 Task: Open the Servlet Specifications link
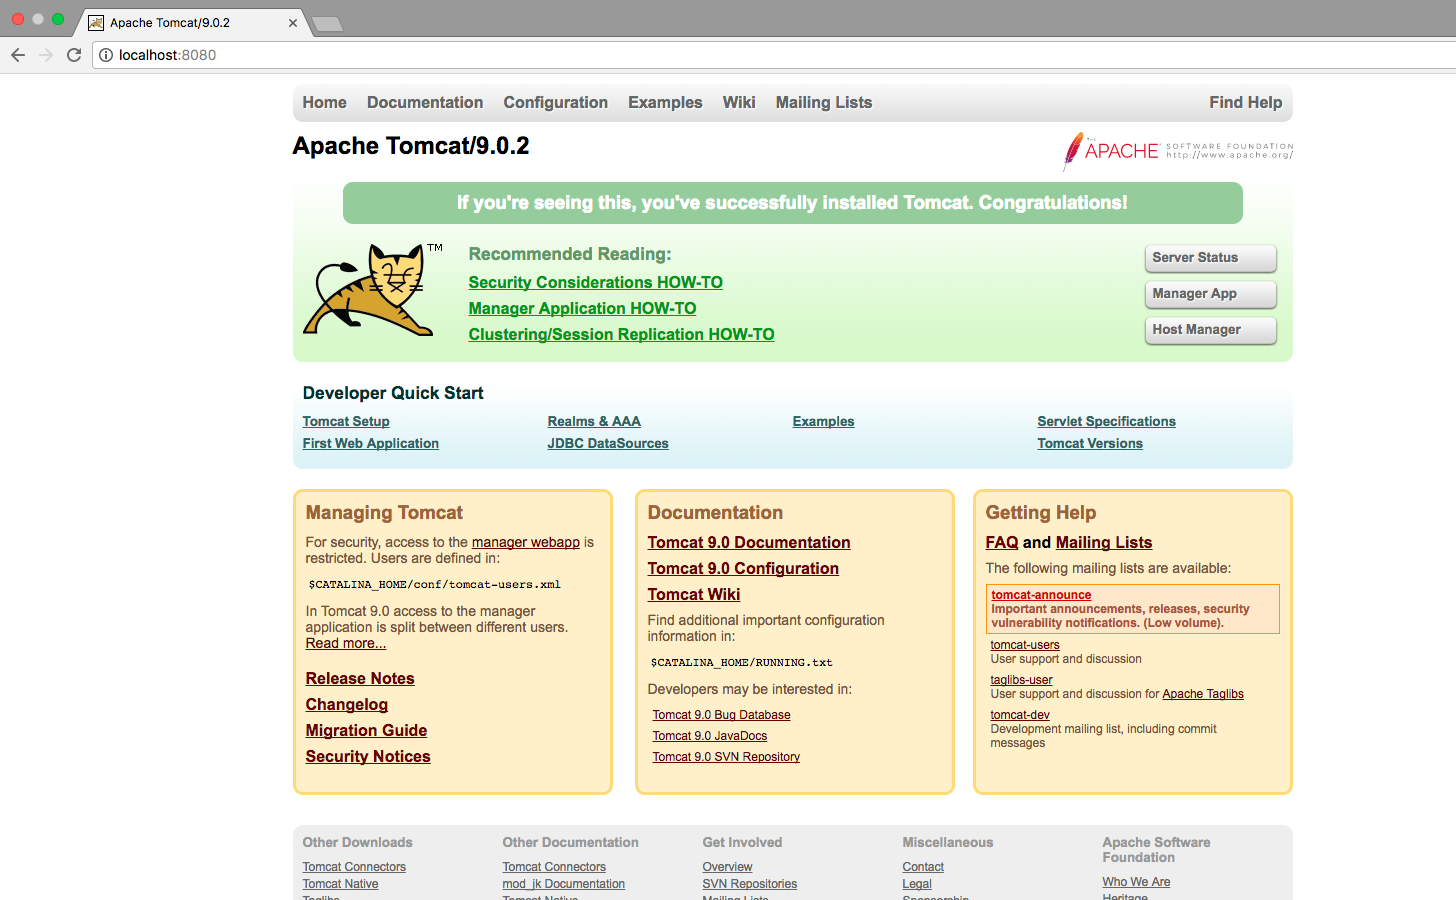[x=1107, y=422]
